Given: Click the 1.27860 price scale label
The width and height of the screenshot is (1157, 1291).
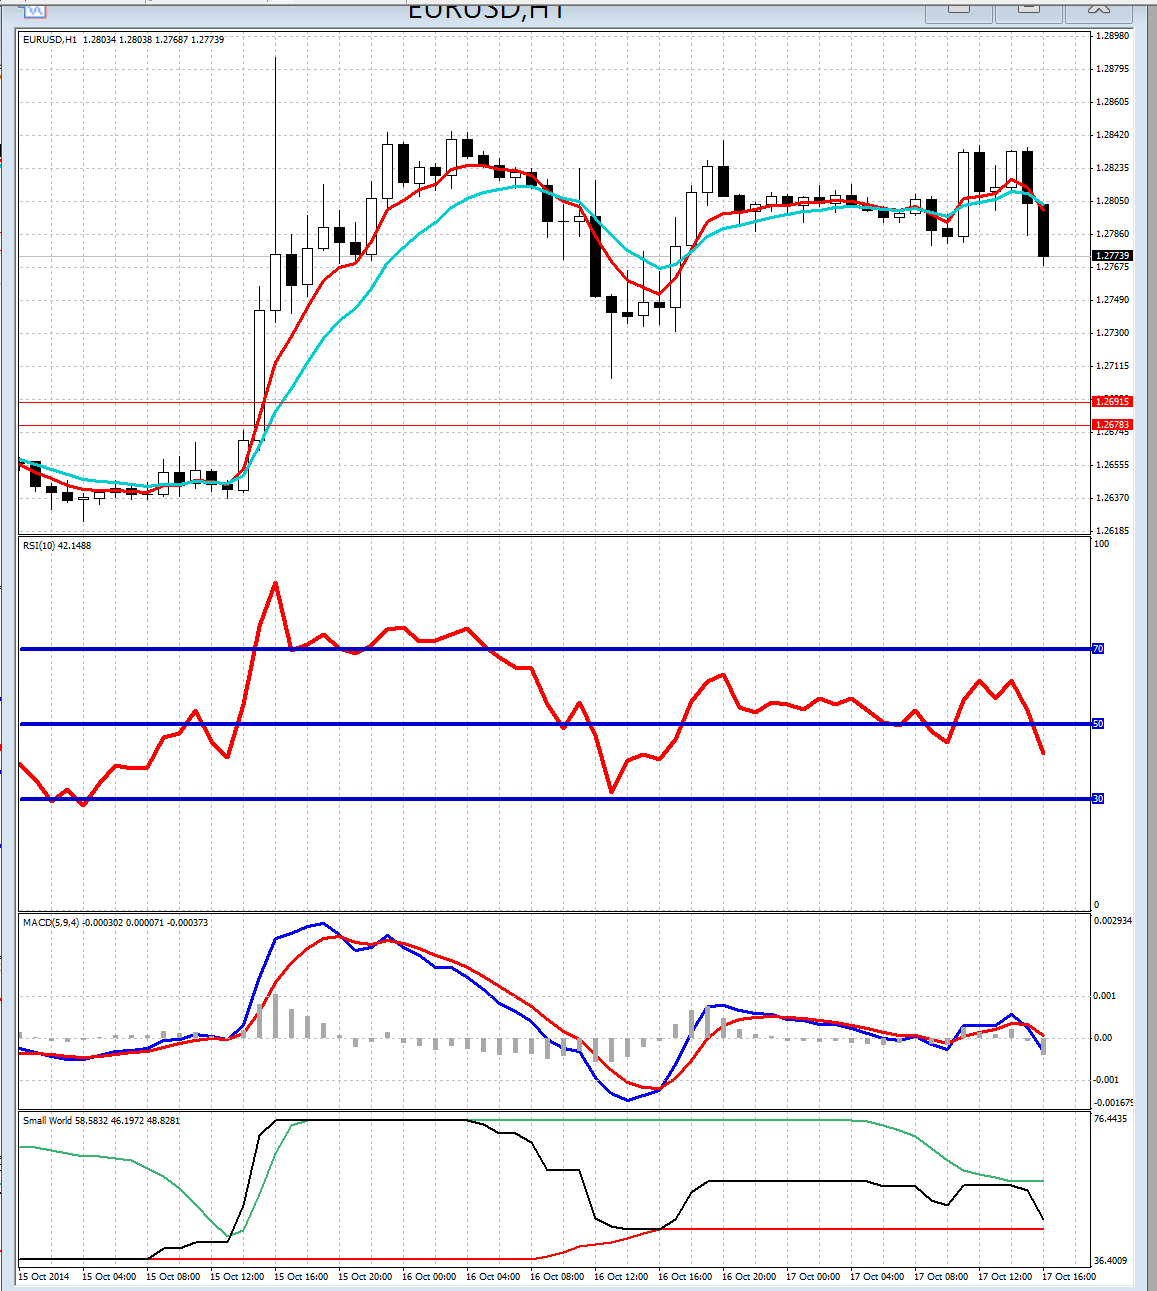Looking at the screenshot, I should 1112,234.
